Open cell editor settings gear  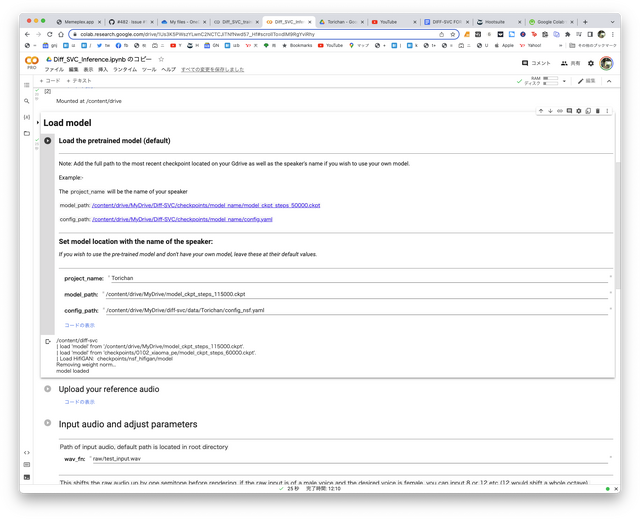tap(578, 111)
